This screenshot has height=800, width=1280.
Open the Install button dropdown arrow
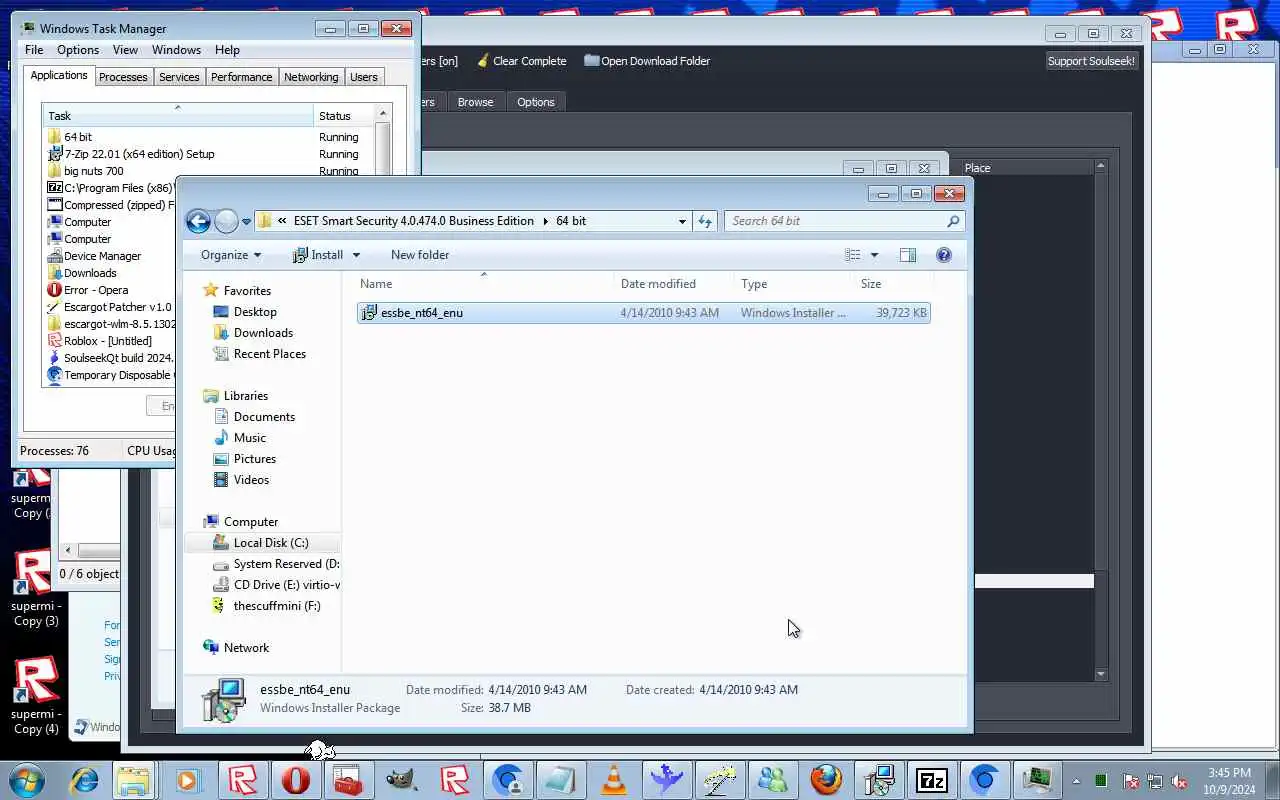[356, 255]
